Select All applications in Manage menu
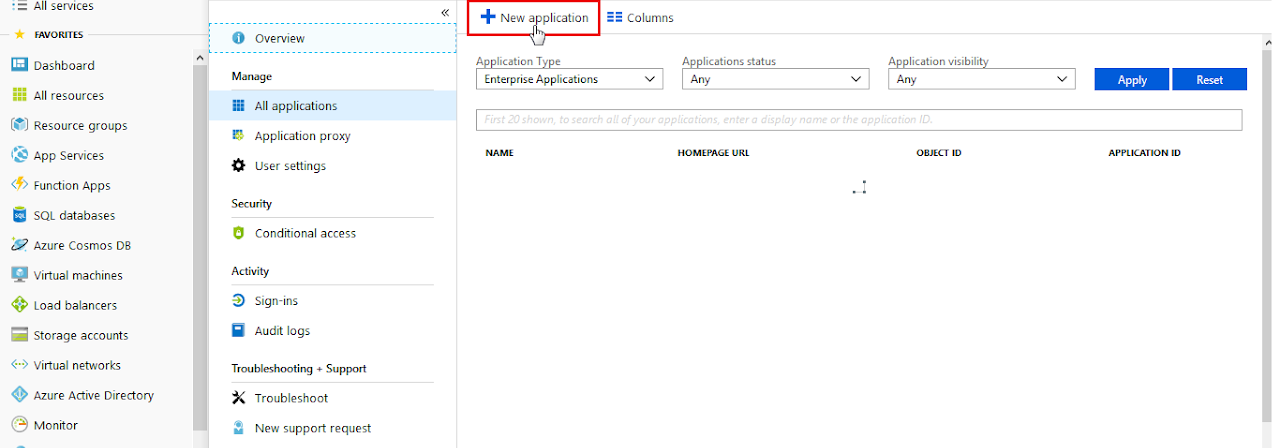Image resolution: width=1280 pixels, height=448 pixels. click(333, 106)
